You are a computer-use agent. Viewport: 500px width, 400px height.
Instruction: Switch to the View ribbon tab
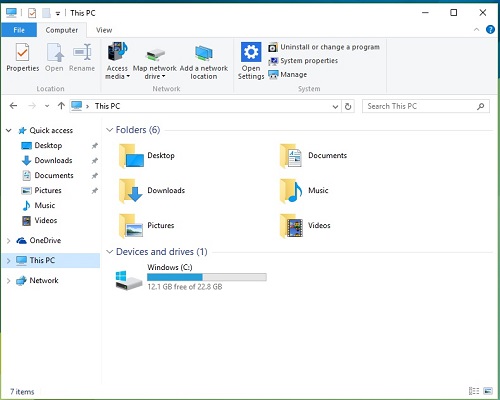tap(104, 30)
